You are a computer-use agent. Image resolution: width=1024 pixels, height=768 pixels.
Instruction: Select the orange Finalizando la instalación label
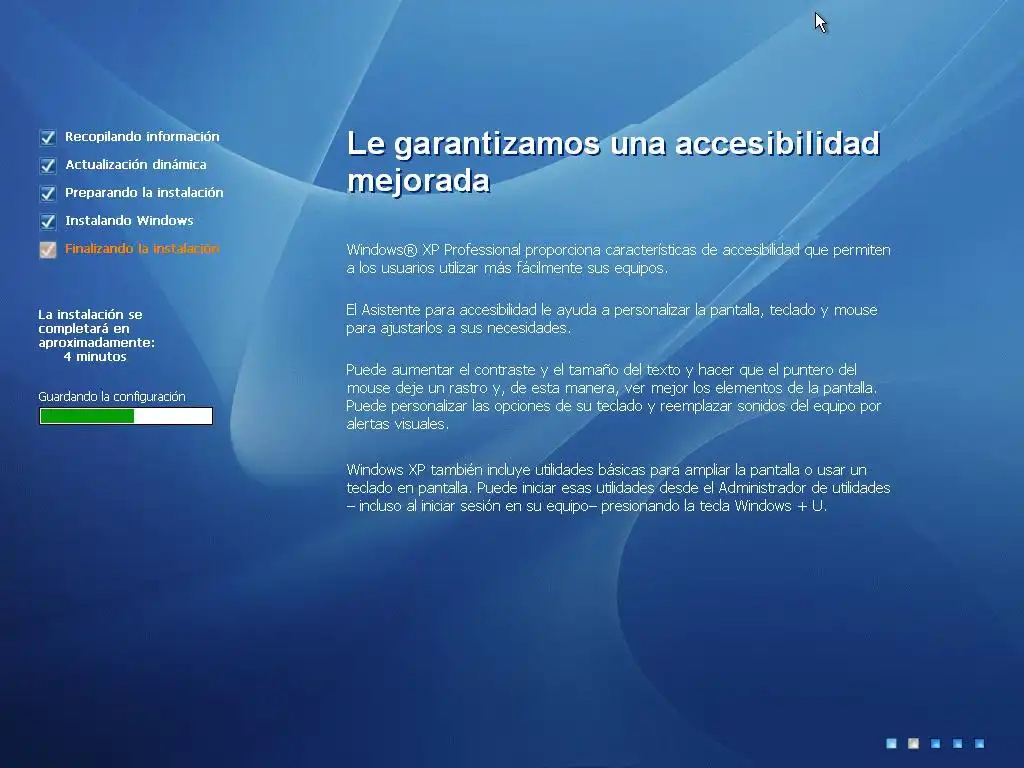click(x=142, y=249)
